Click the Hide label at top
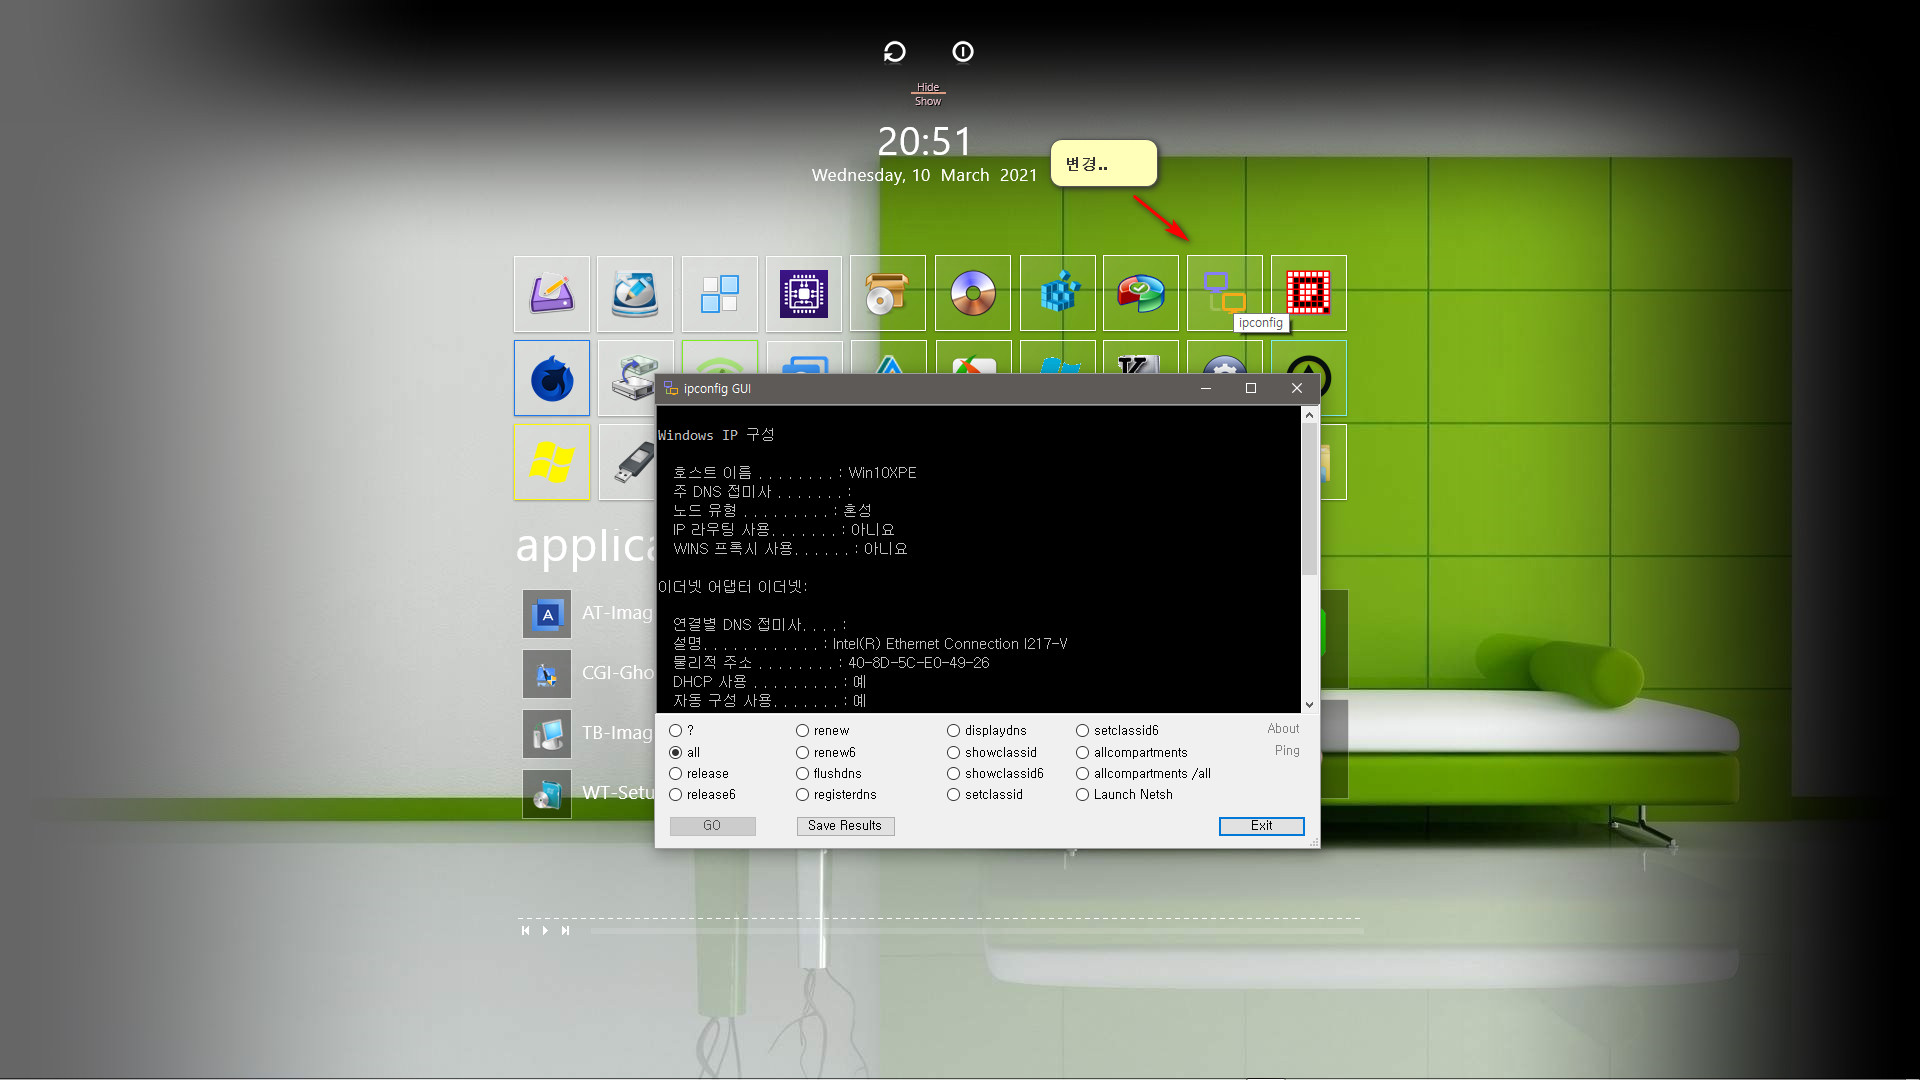 point(928,87)
